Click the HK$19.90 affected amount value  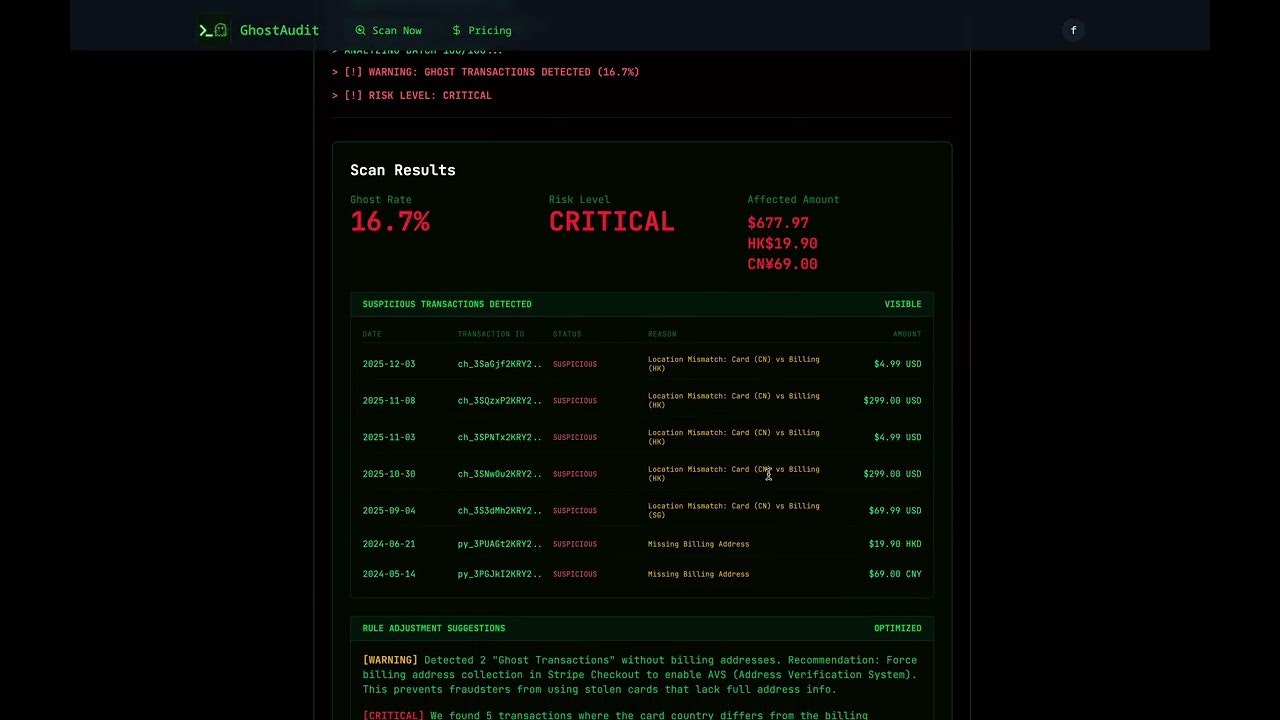(x=782, y=243)
